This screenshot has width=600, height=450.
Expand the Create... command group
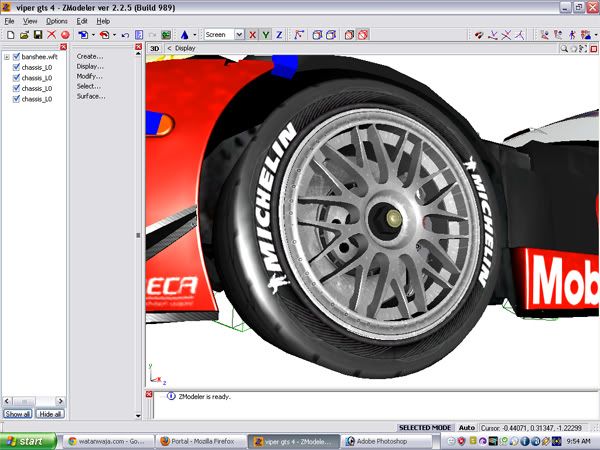[x=90, y=56]
